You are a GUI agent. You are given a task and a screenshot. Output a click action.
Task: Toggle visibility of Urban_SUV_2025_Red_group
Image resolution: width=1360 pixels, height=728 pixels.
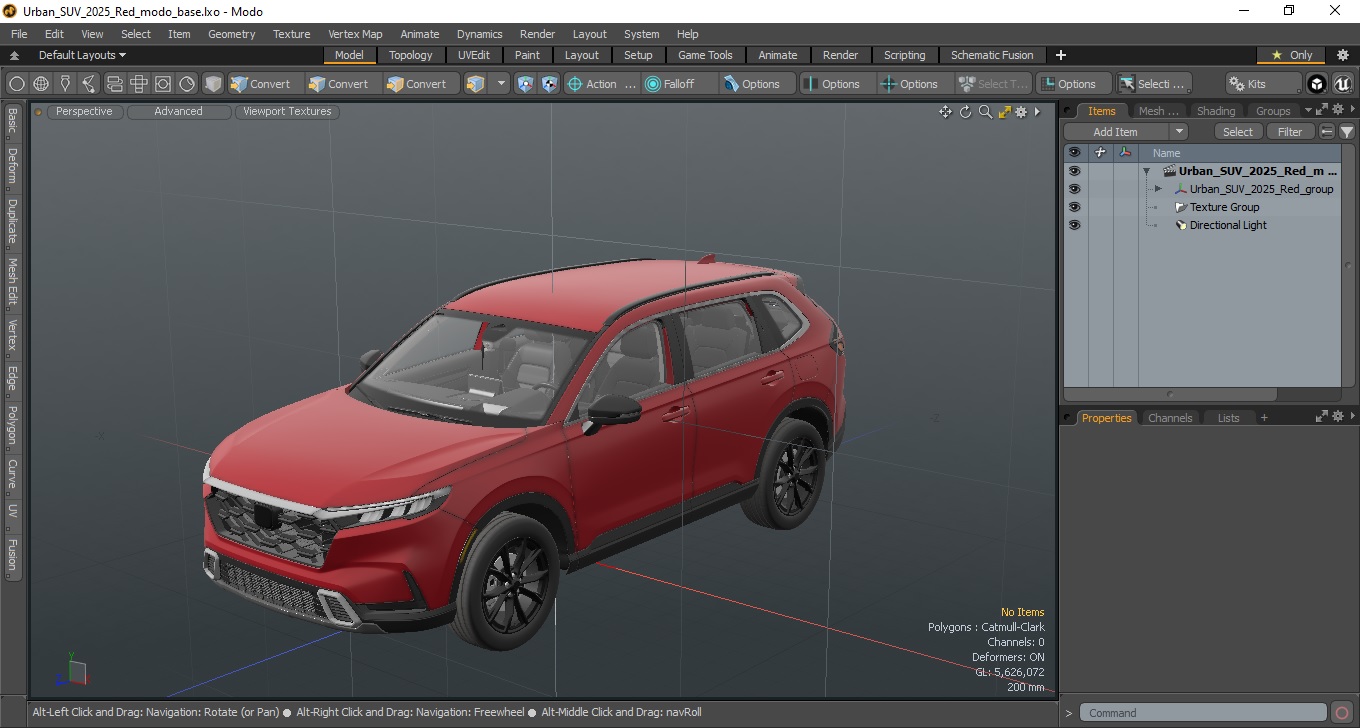pyautogui.click(x=1075, y=189)
